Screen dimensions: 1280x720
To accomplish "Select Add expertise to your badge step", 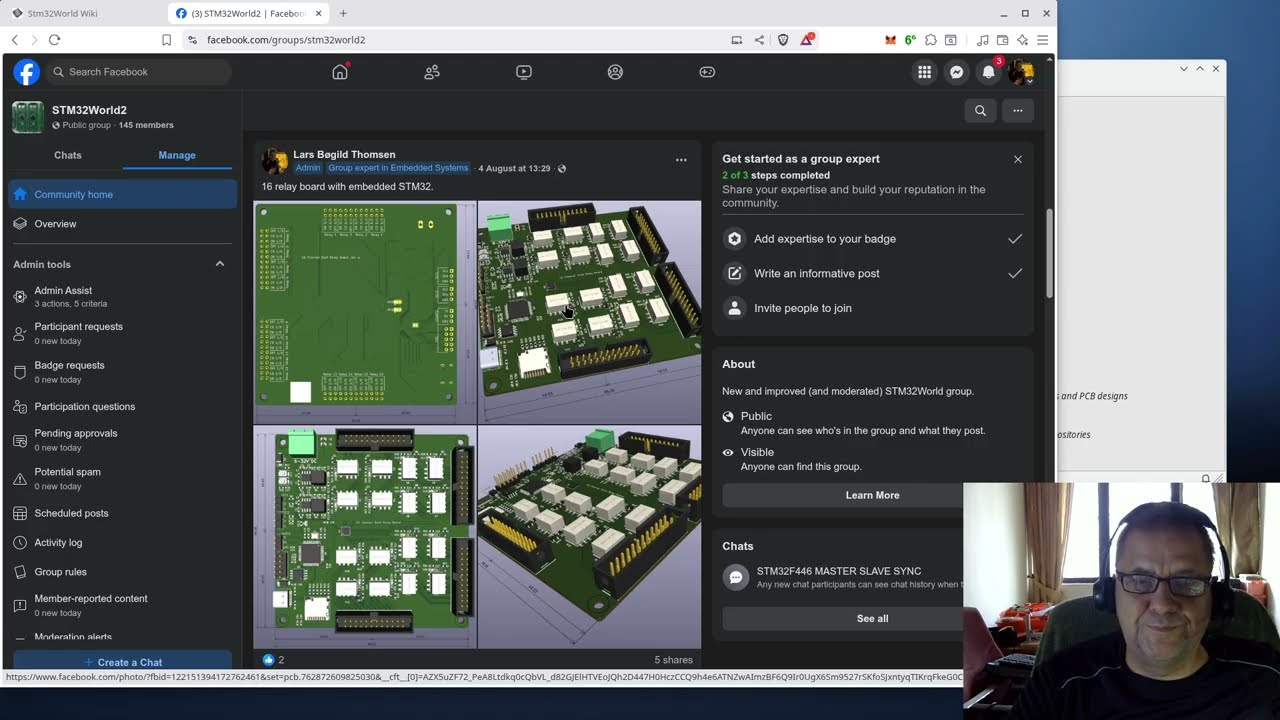I will (873, 239).
